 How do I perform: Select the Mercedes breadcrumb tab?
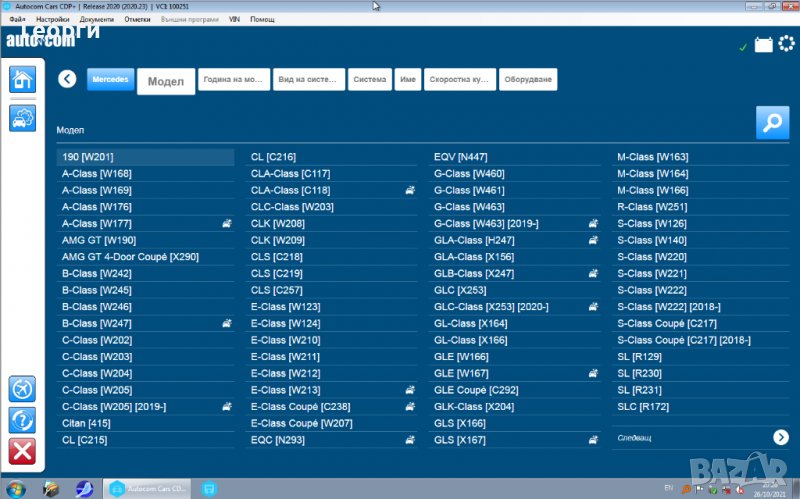tap(110, 79)
